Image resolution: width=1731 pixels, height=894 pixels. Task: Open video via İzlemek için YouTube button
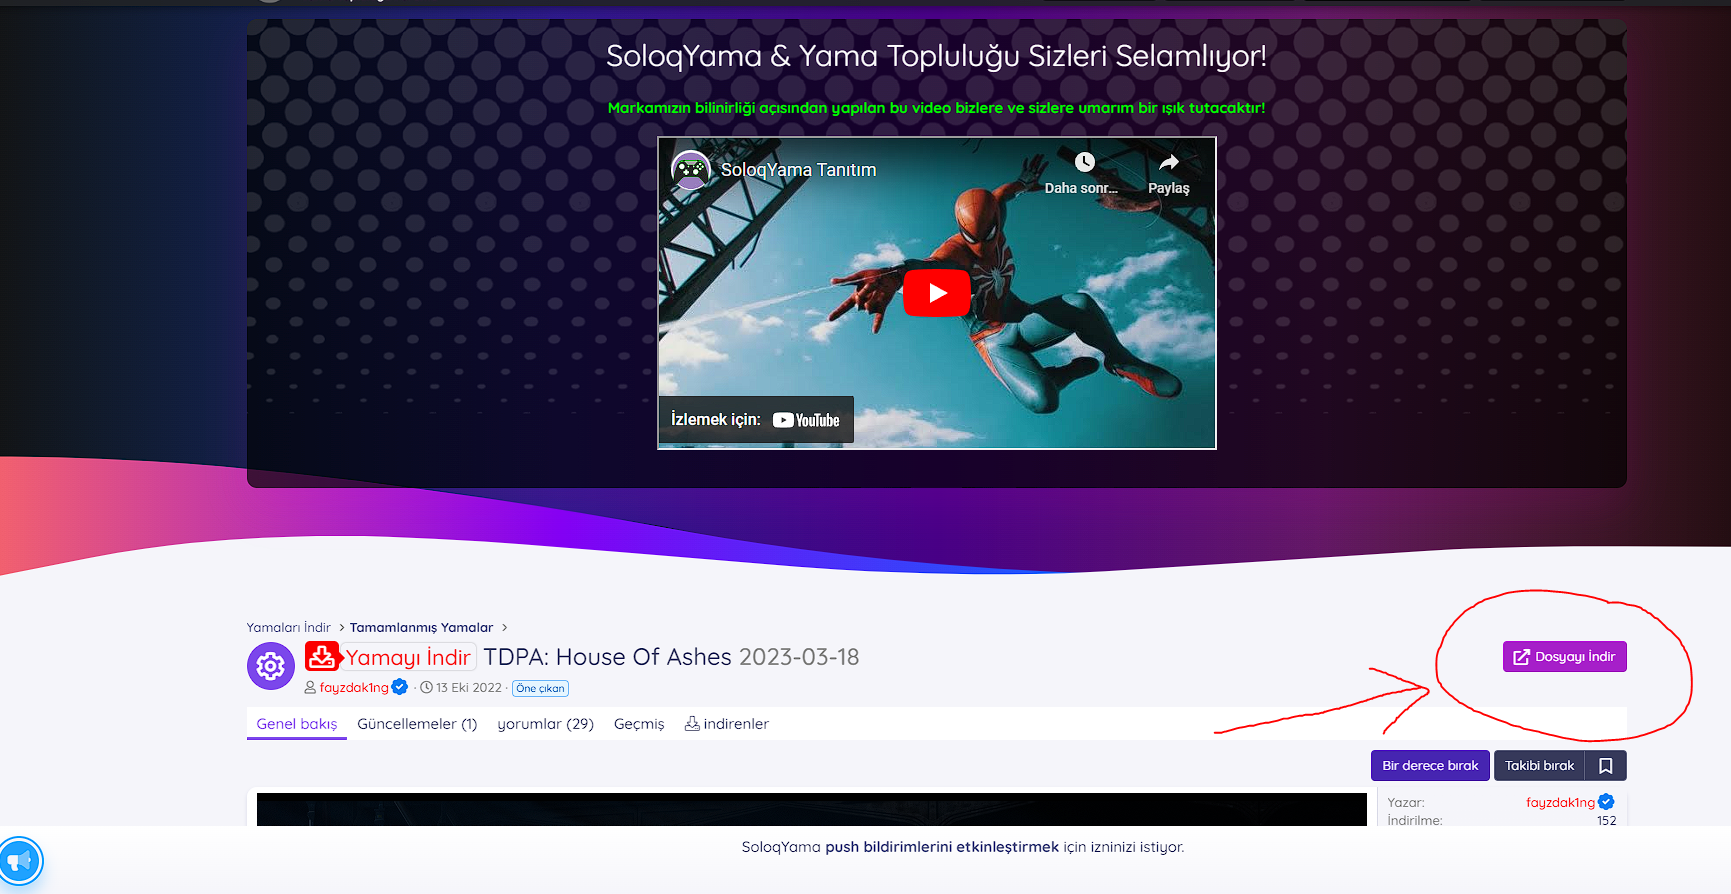[x=756, y=420]
